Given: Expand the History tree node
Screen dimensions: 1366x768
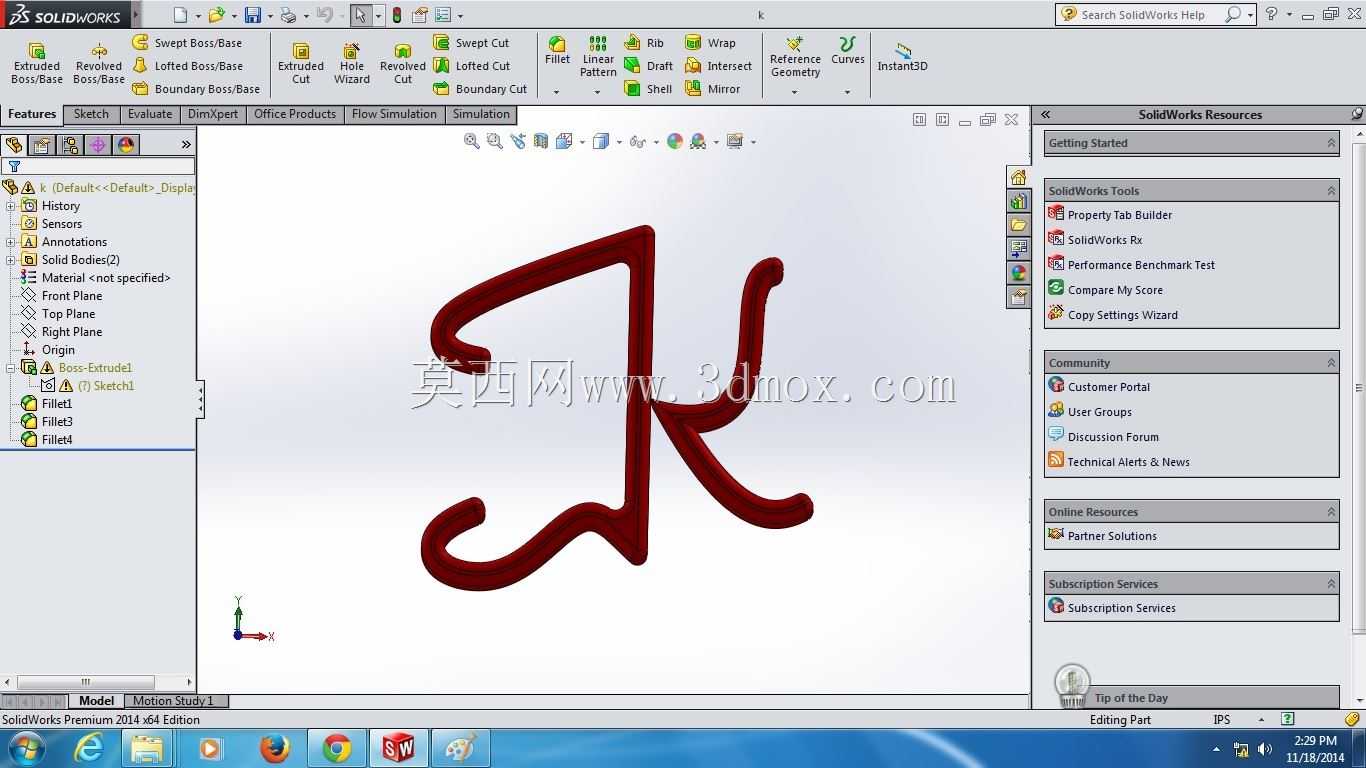Looking at the screenshot, I should (11, 206).
